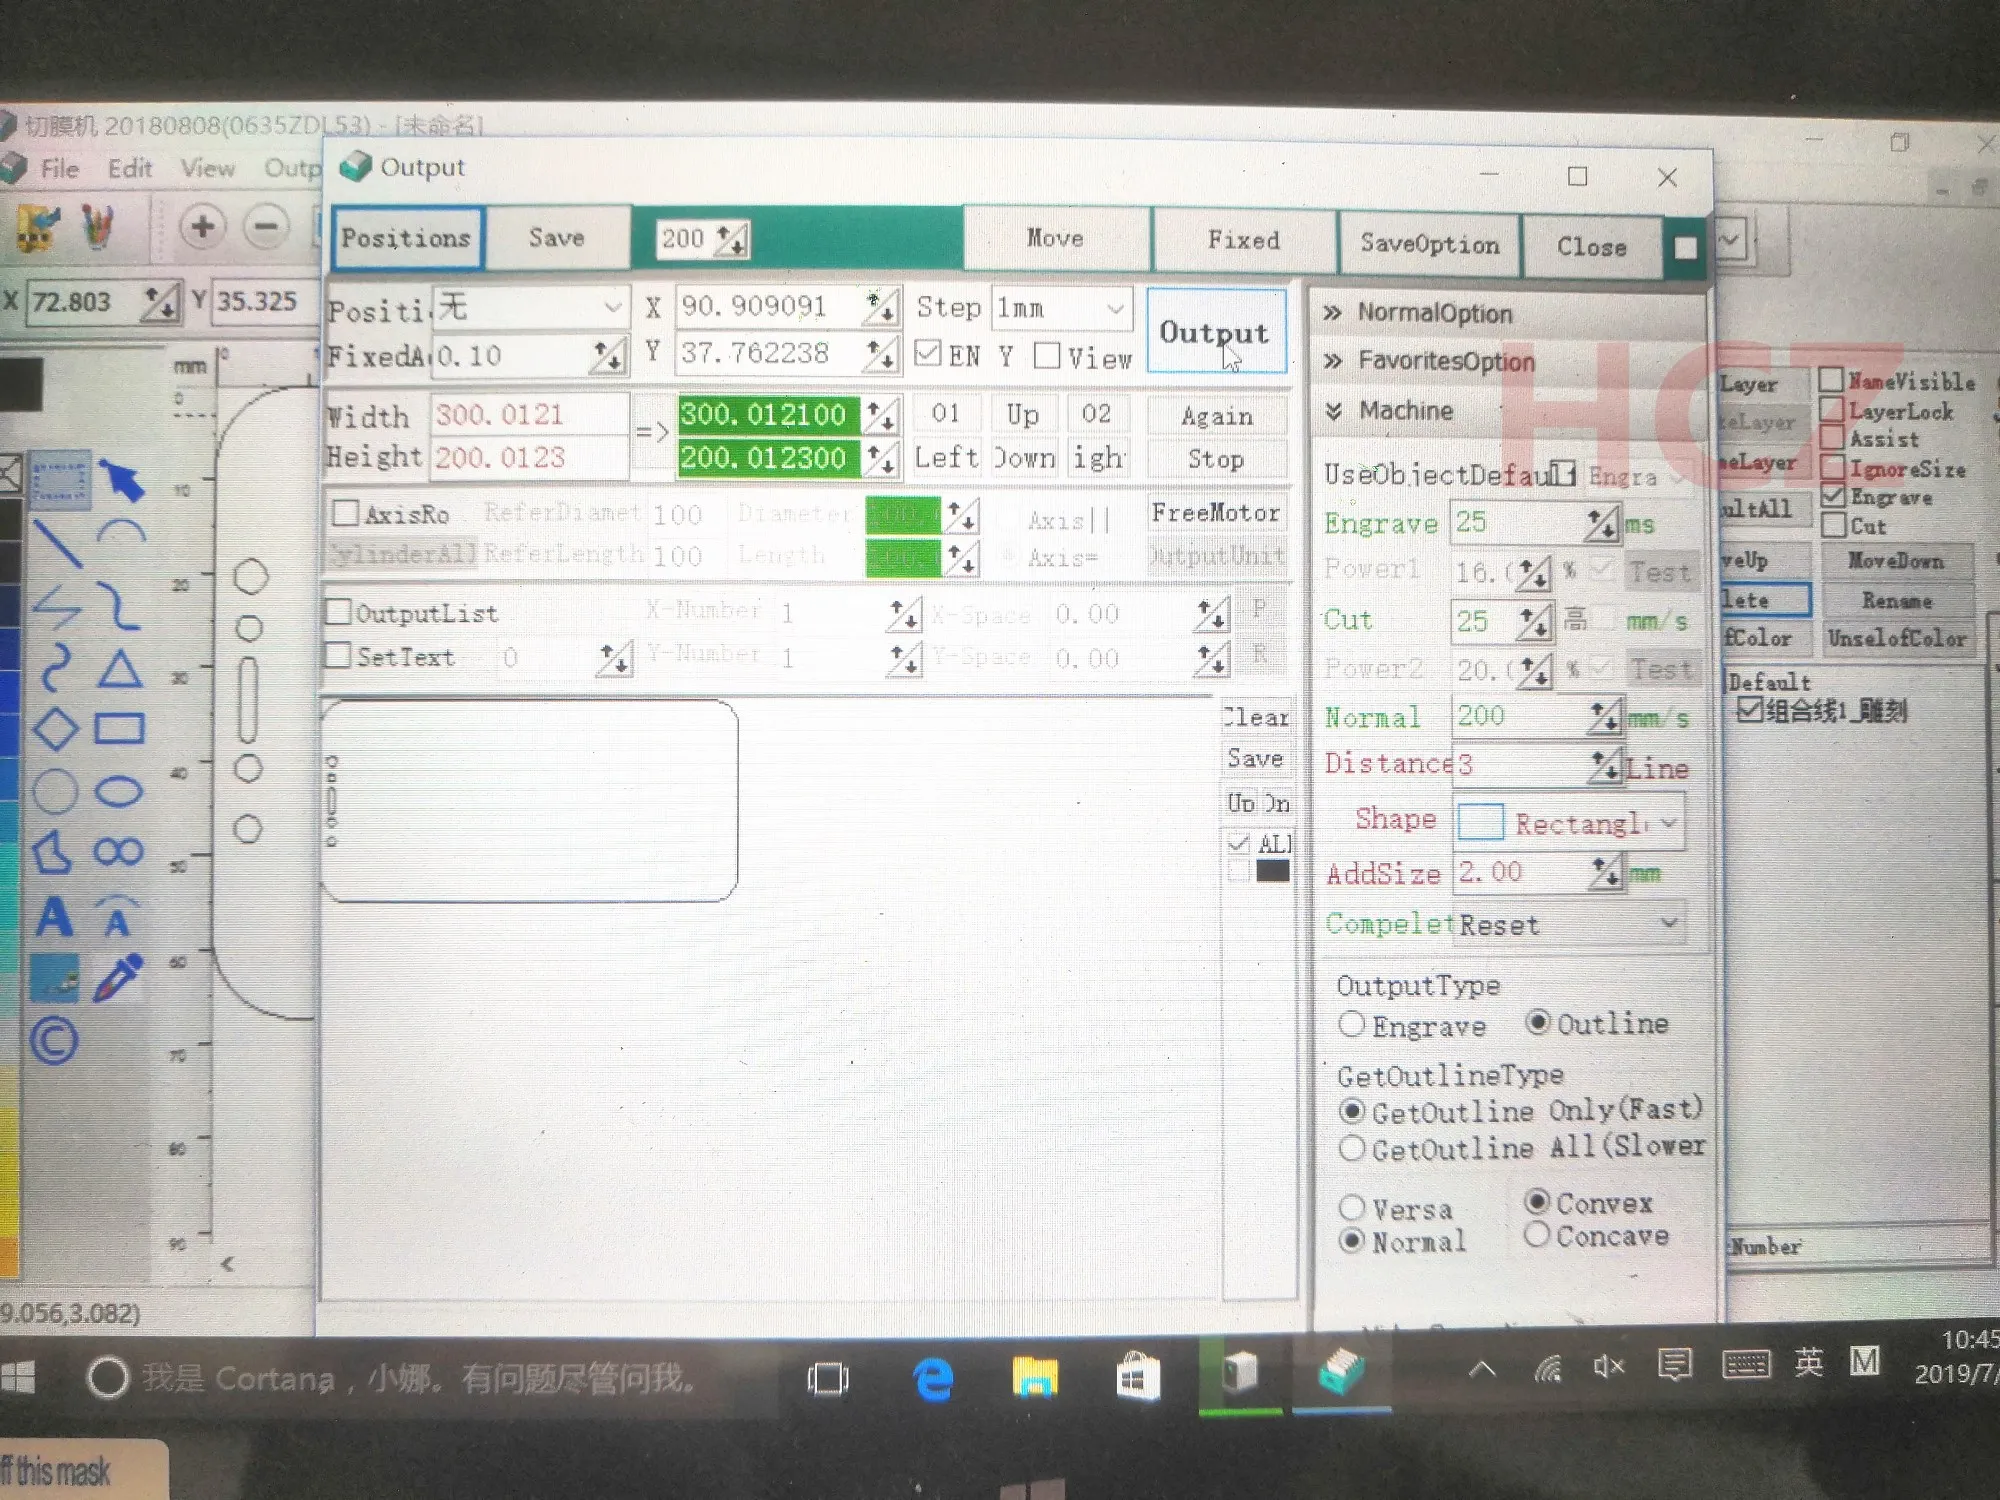Select the Engrave output type radio
Viewport: 2000px width, 1500px height.
point(1351,1024)
